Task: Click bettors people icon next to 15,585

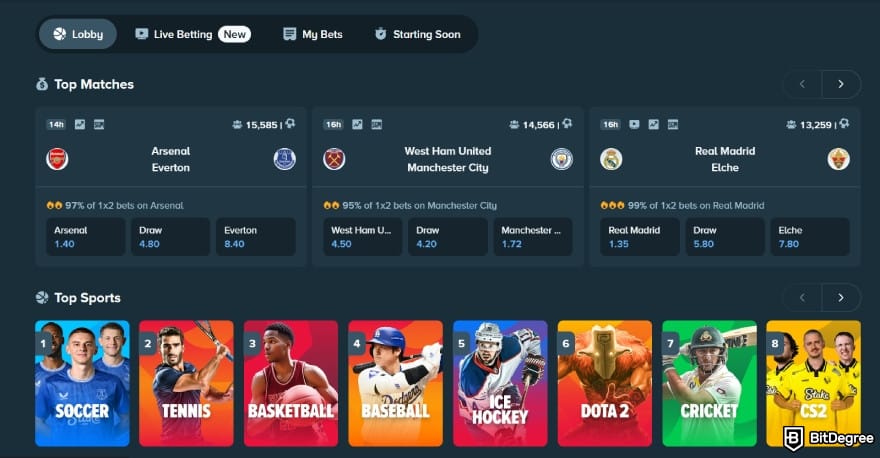Action: (x=237, y=125)
